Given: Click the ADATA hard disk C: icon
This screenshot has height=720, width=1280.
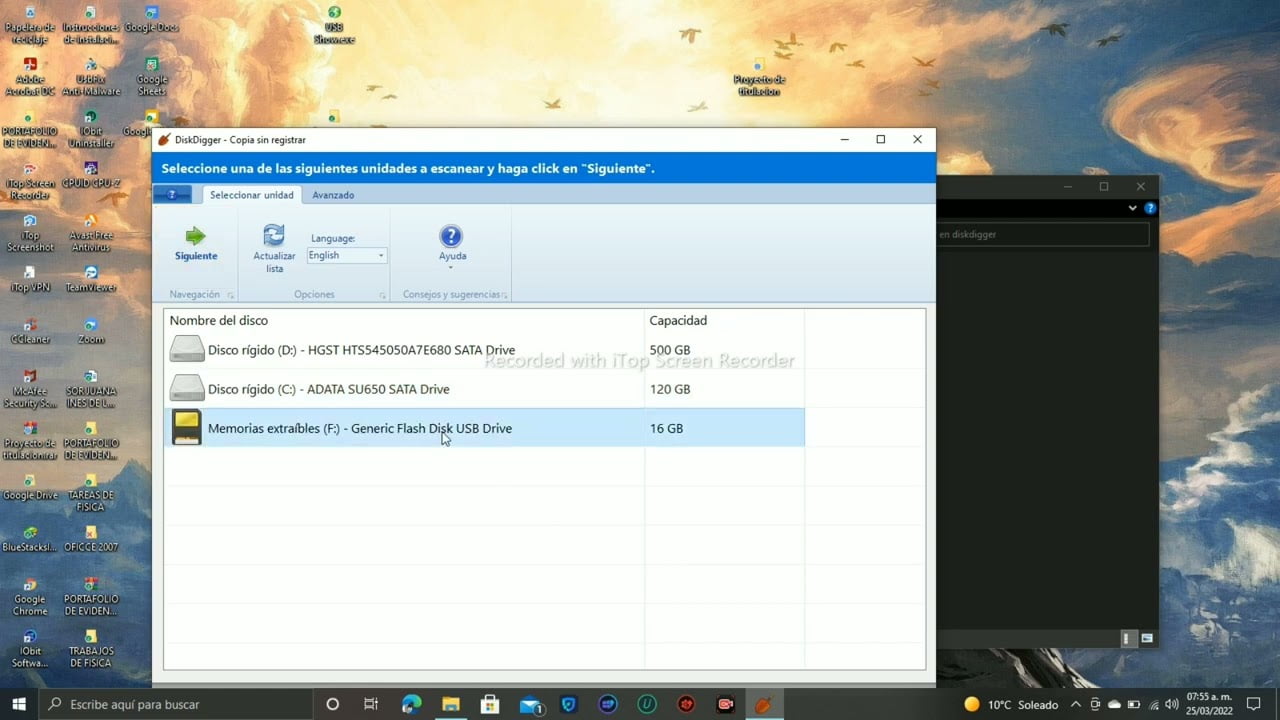Looking at the screenshot, I should click(187, 388).
